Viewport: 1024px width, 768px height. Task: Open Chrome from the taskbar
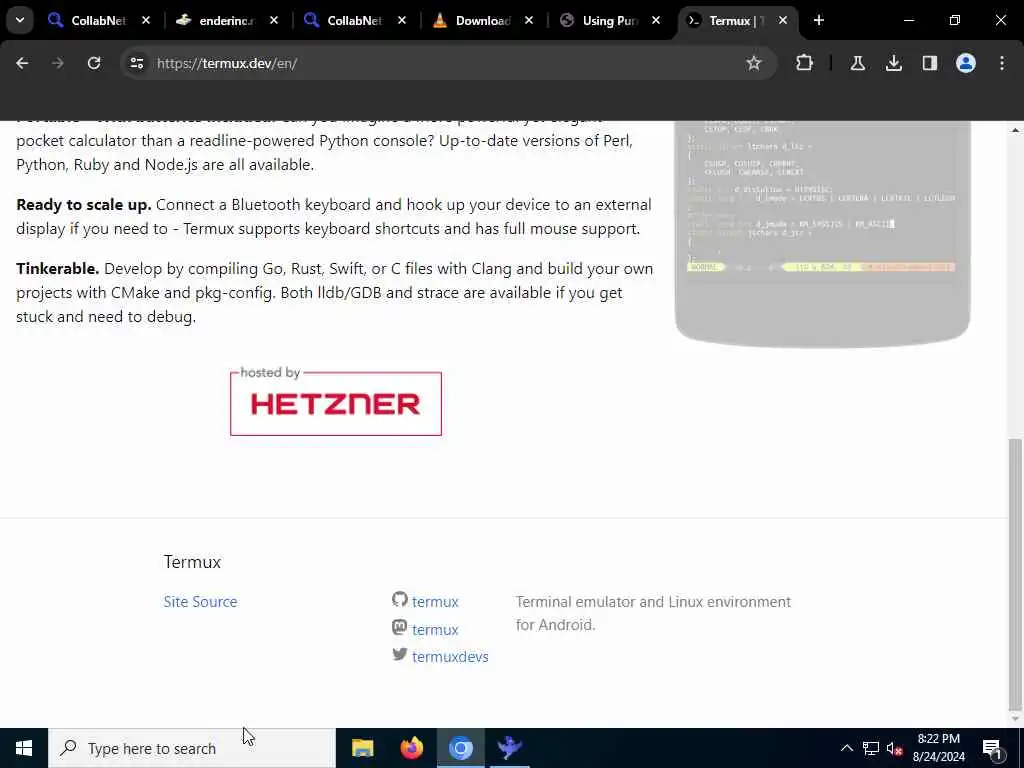460,748
